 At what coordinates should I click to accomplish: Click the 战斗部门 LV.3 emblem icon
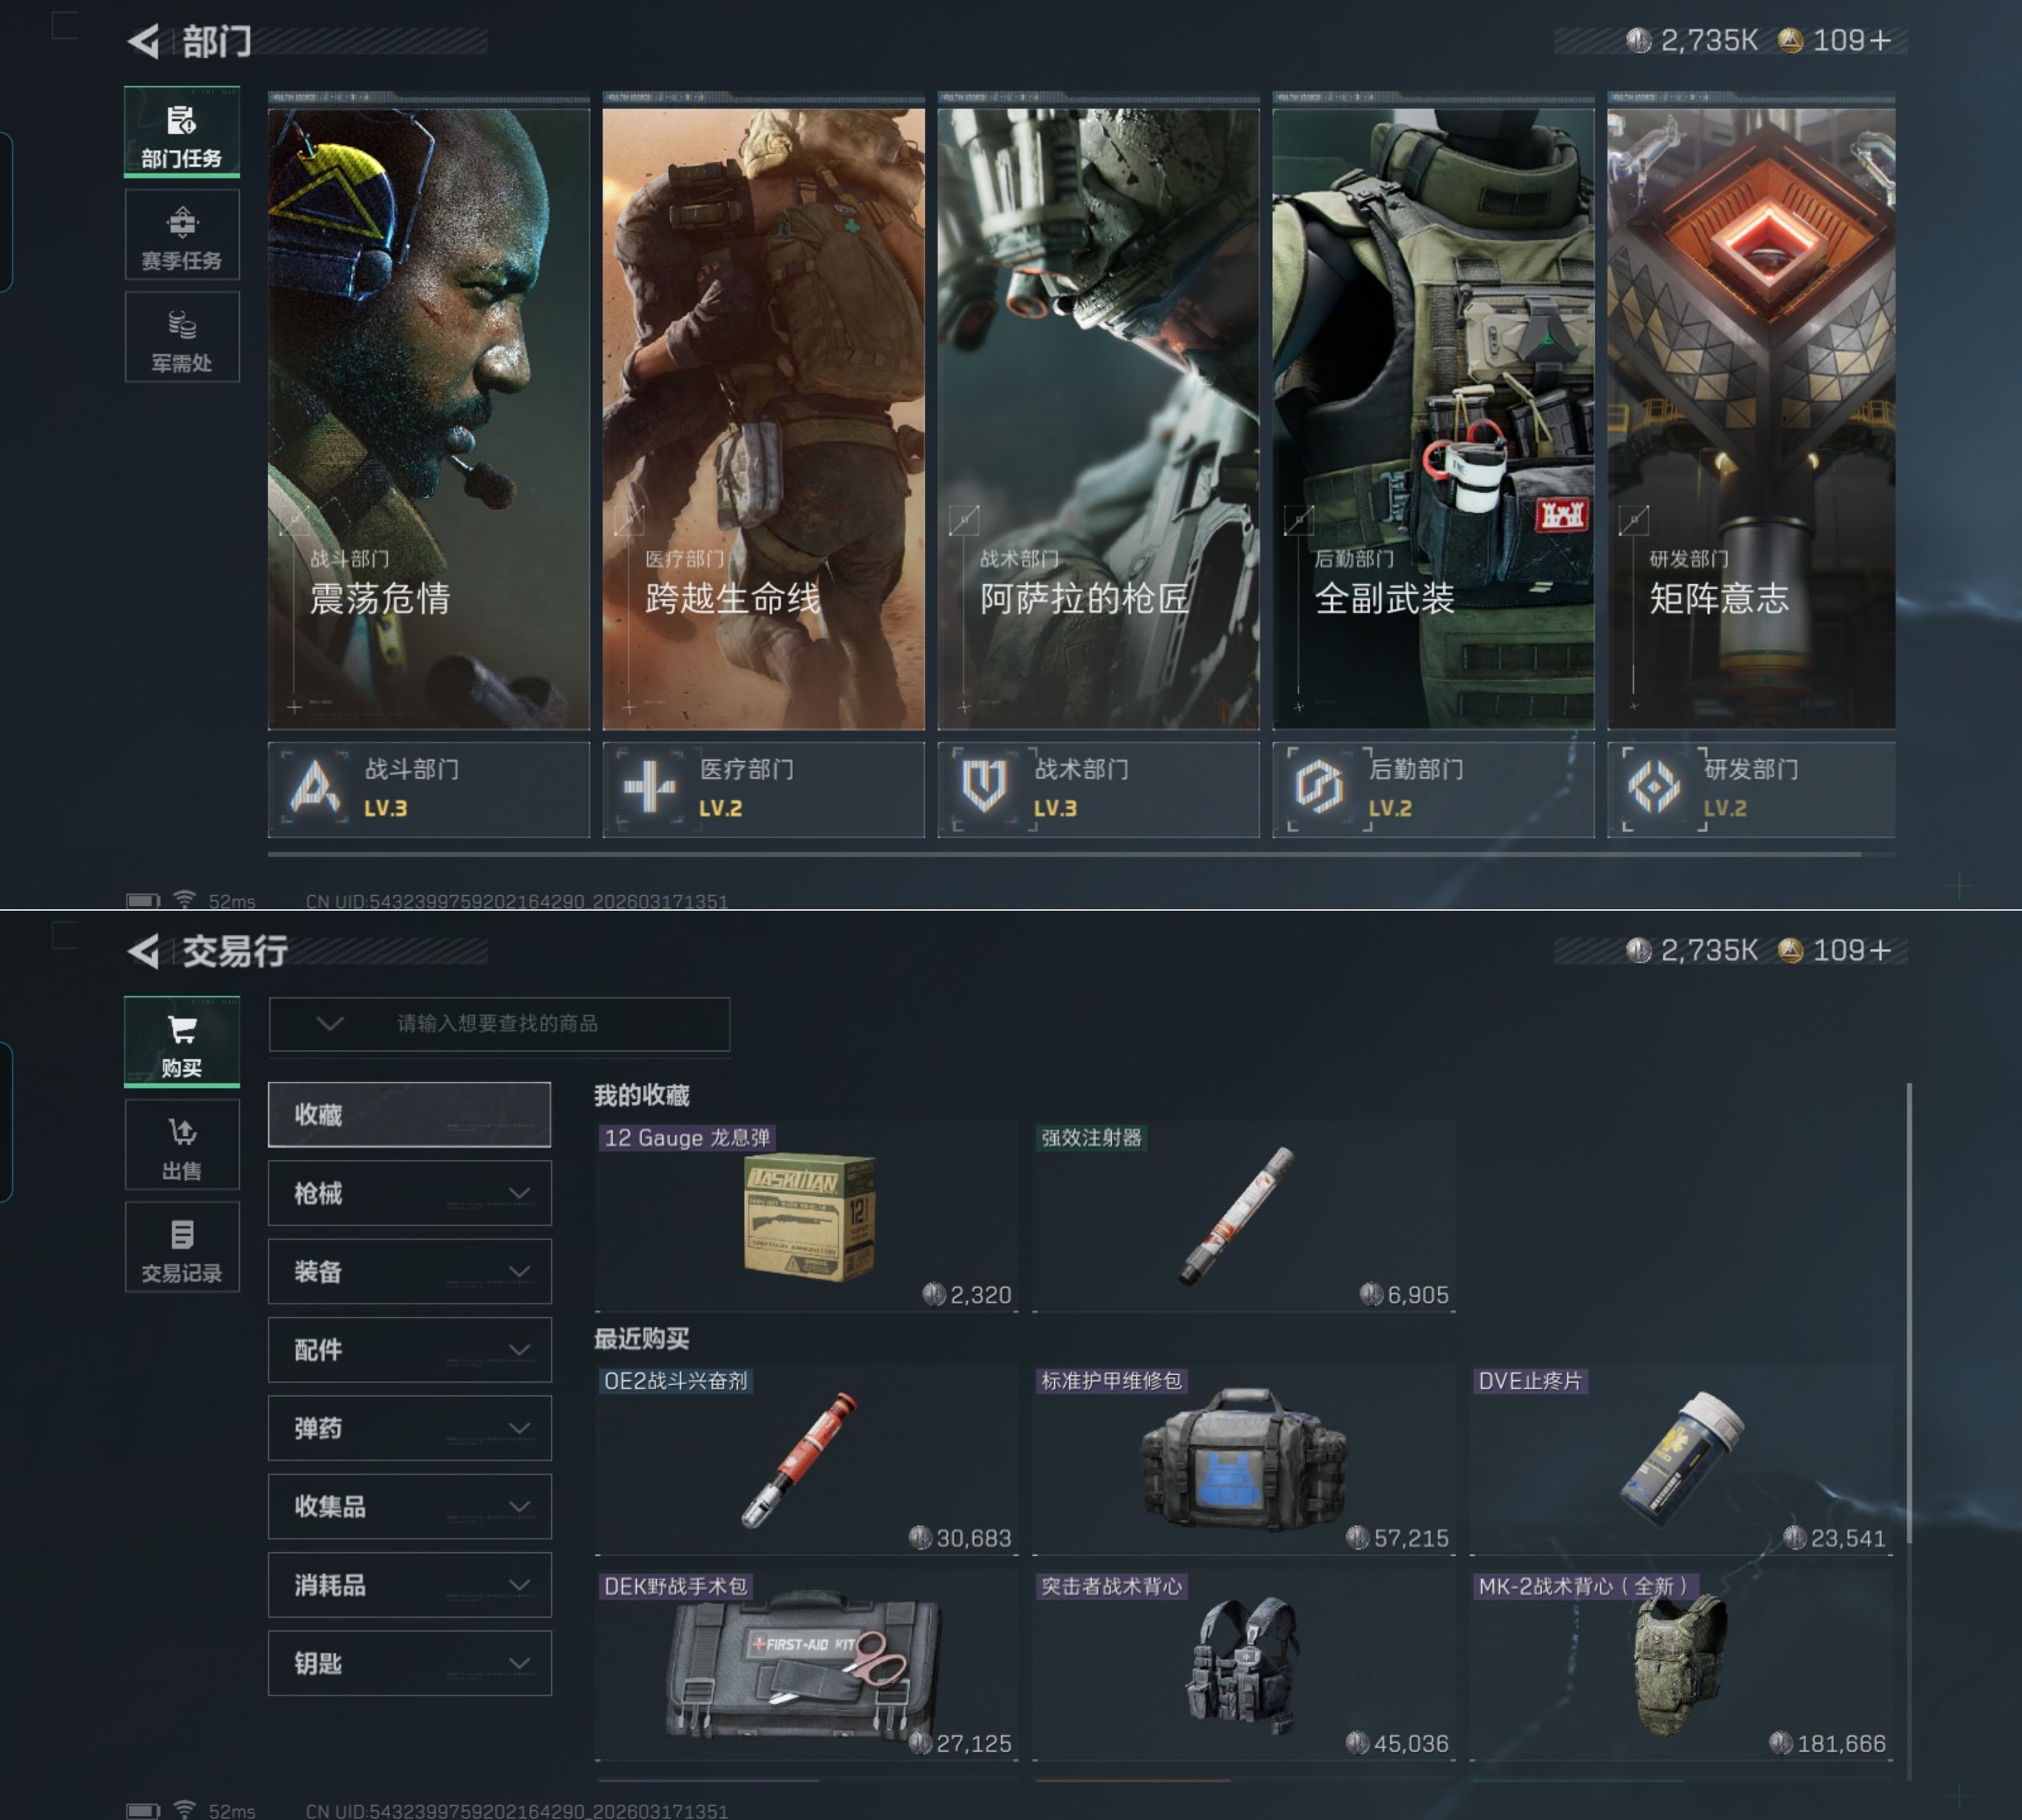[x=315, y=788]
